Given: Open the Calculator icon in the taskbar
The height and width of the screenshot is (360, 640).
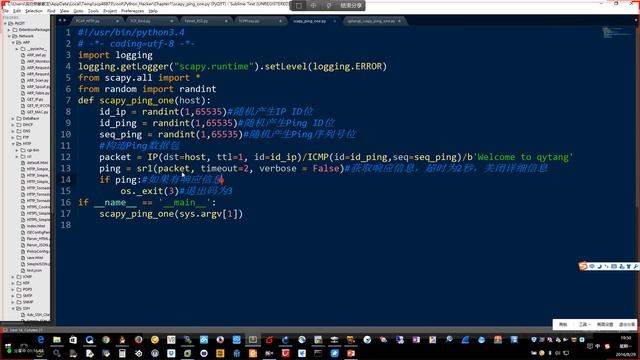Looking at the screenshot, I should pyautogui.click(x=122, y=353).
